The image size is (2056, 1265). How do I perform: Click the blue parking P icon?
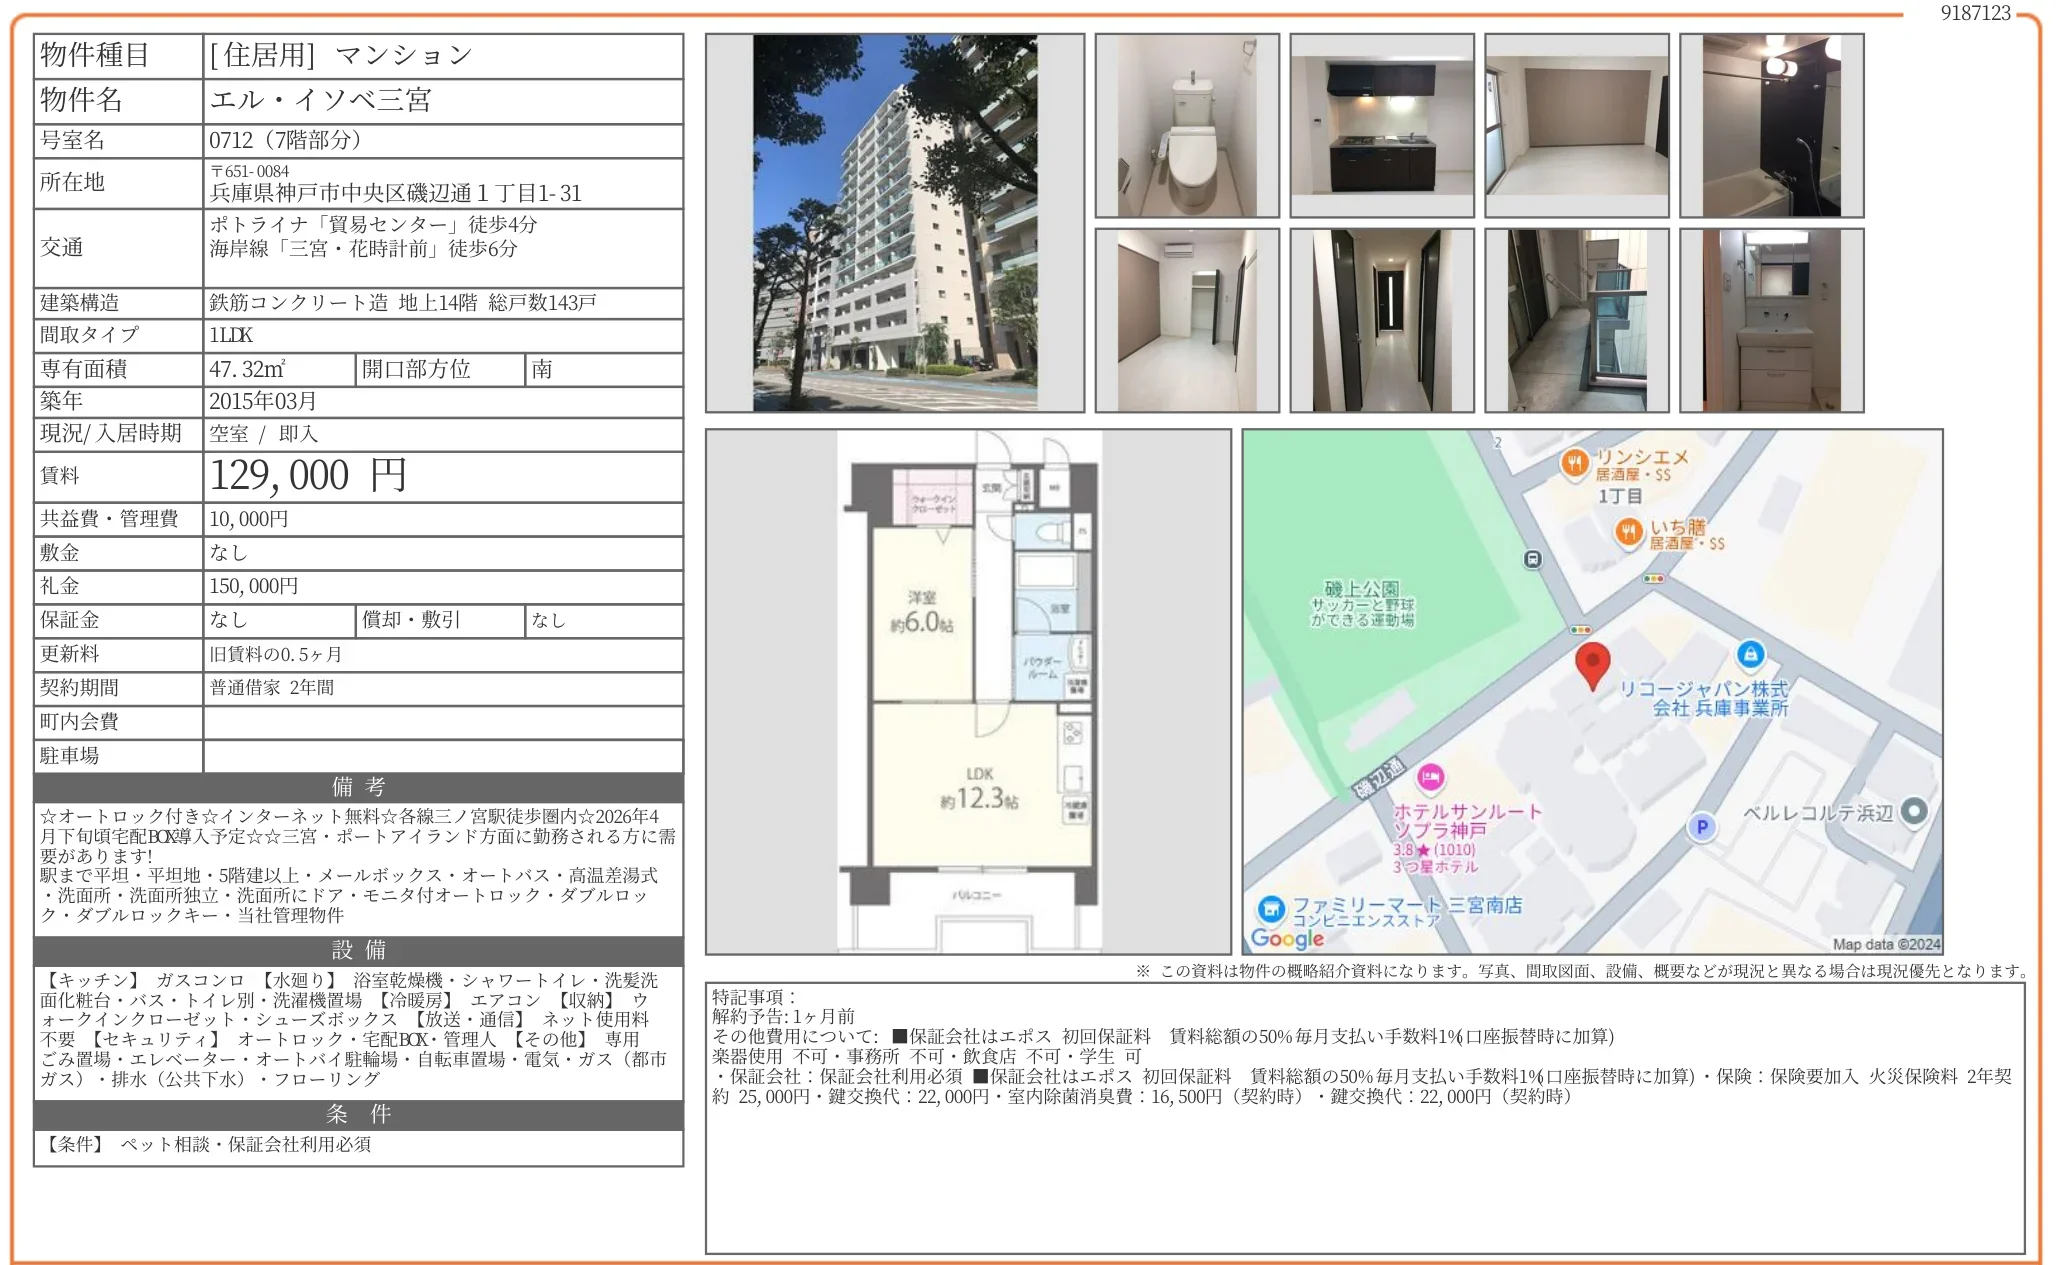click(x=1701, y=827)
